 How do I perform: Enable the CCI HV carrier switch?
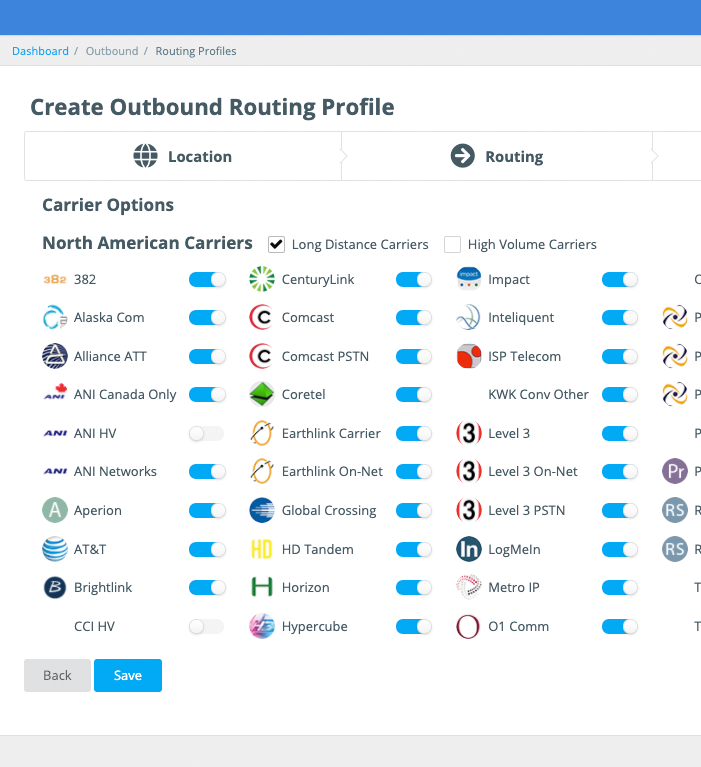[207, 626]
